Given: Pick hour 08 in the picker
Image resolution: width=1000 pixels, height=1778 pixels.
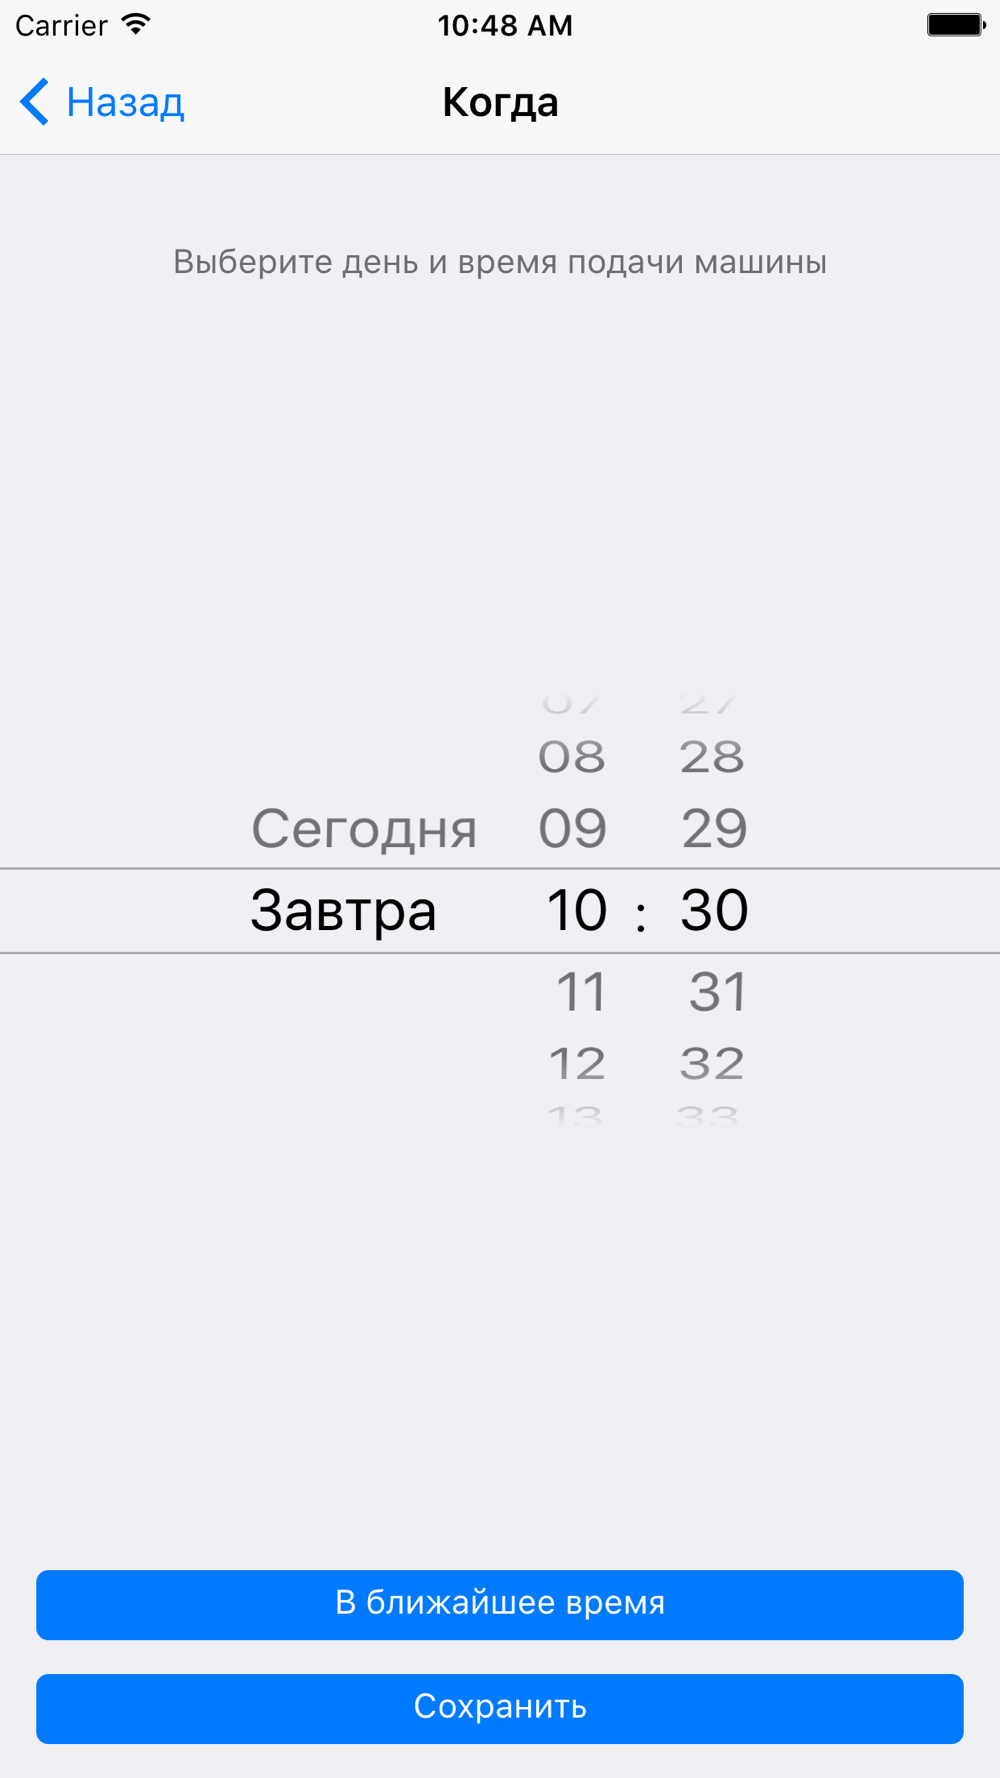Looking at the screenshot, I should [x=572, y=757].
